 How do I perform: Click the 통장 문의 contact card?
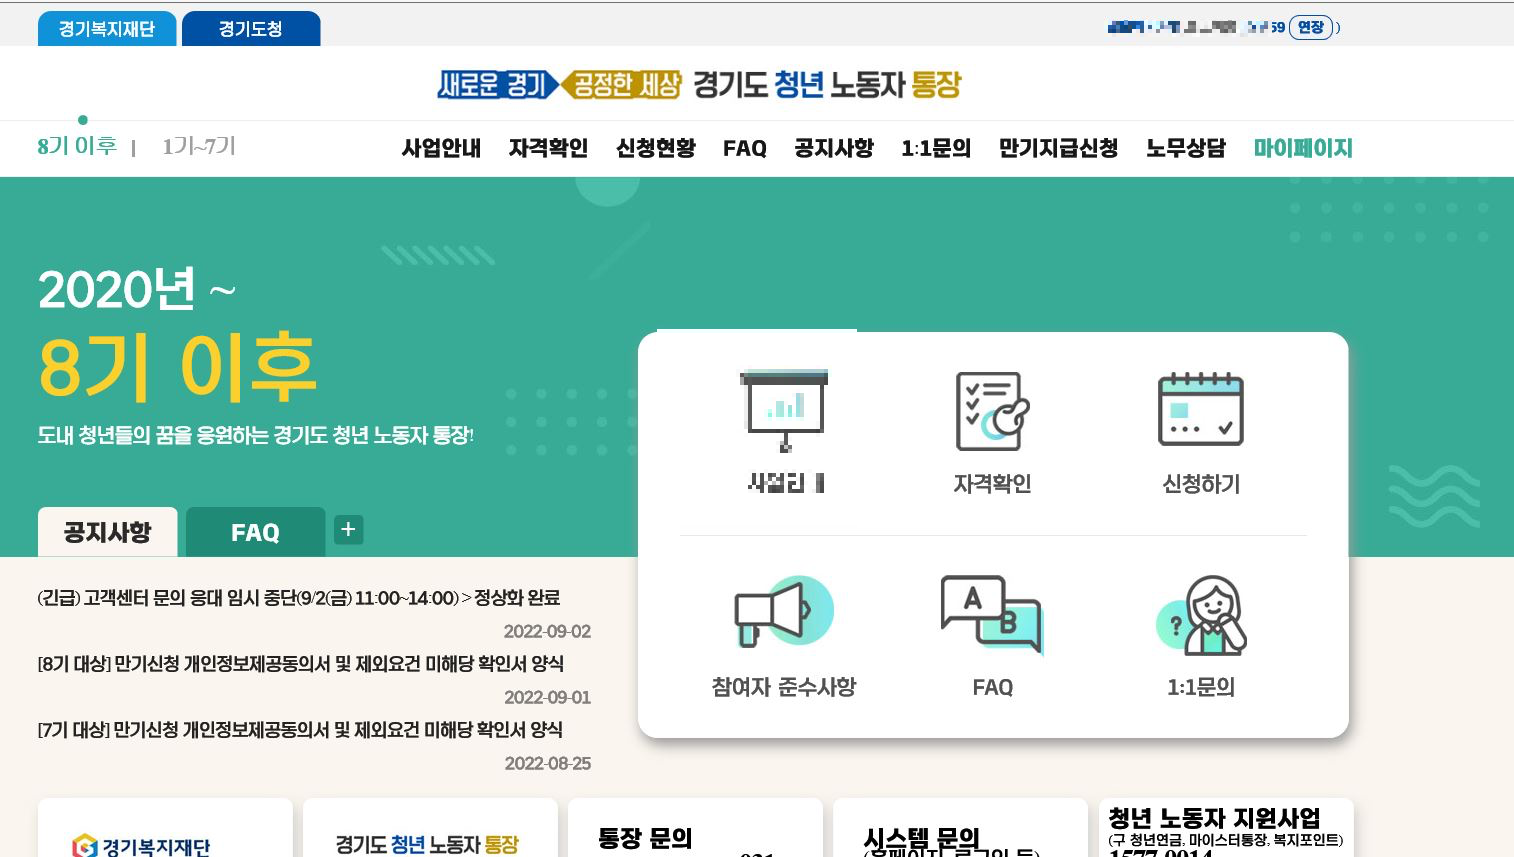695,828
